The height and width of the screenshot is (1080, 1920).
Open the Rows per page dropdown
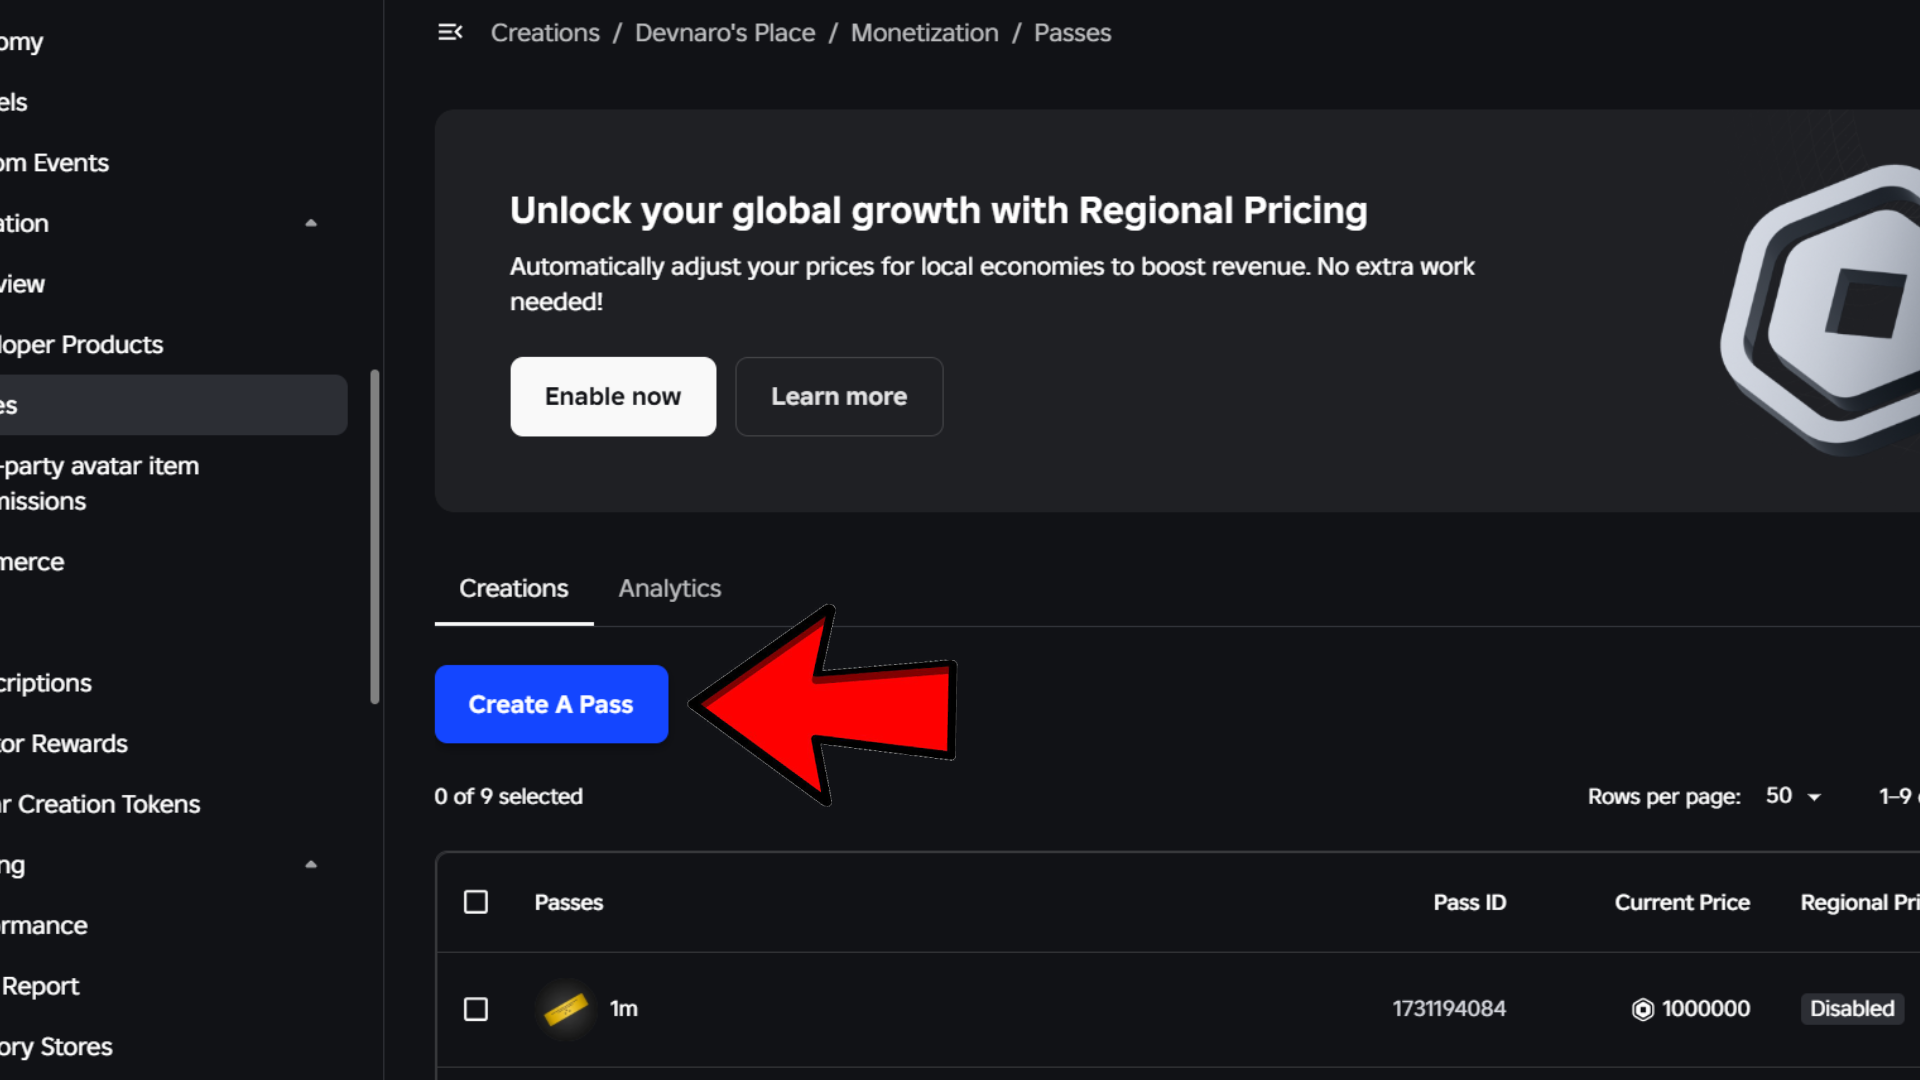(1793, 796)
